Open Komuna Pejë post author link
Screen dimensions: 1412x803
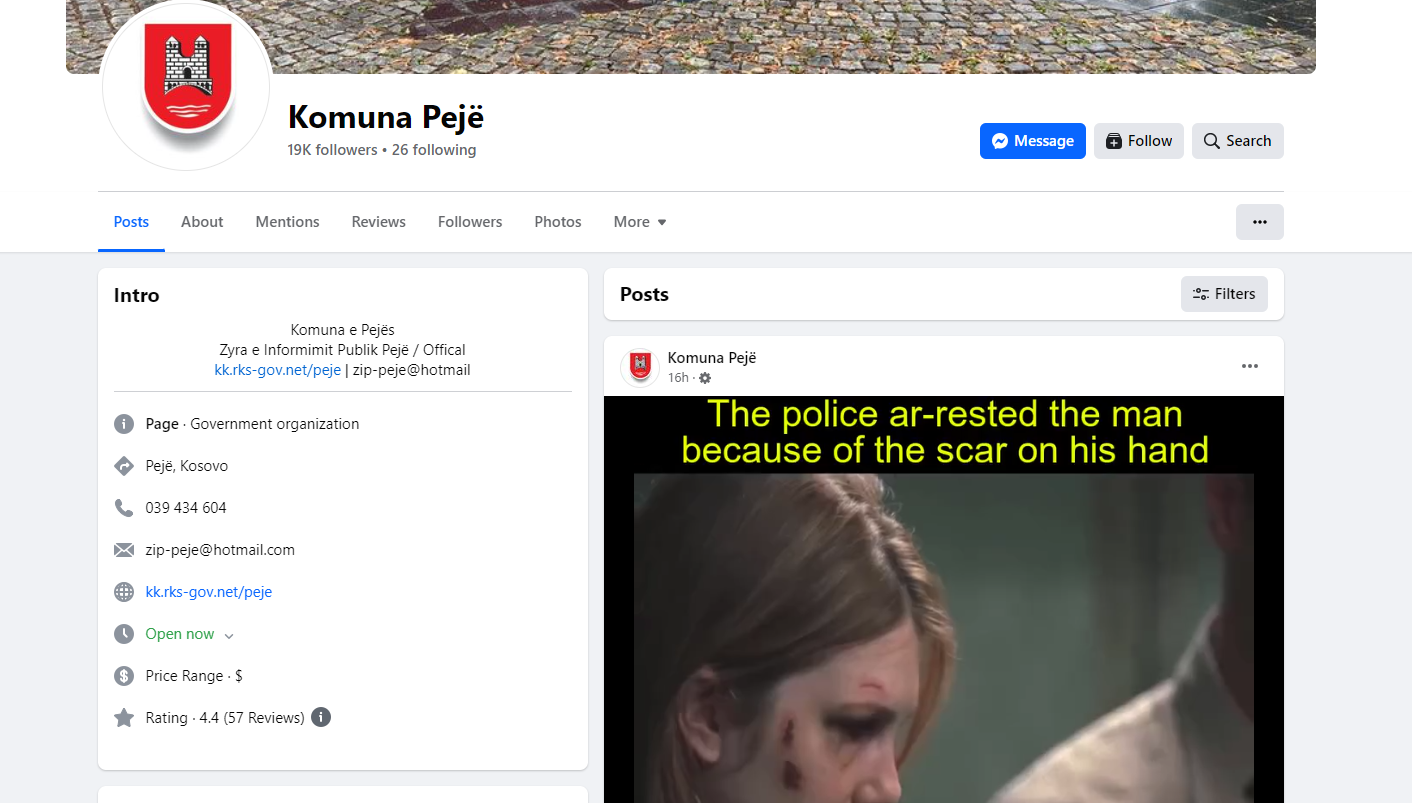click(x=712, y=358)
